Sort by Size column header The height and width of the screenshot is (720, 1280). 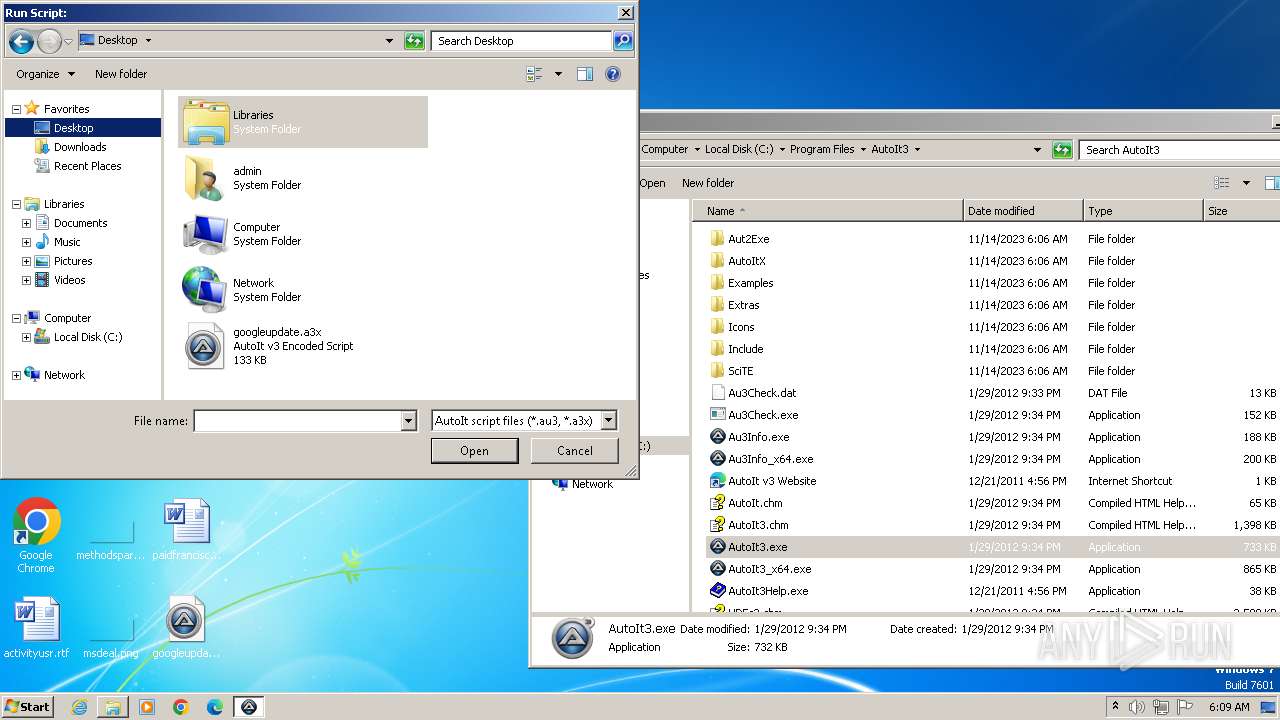(x=1241, y=211)
